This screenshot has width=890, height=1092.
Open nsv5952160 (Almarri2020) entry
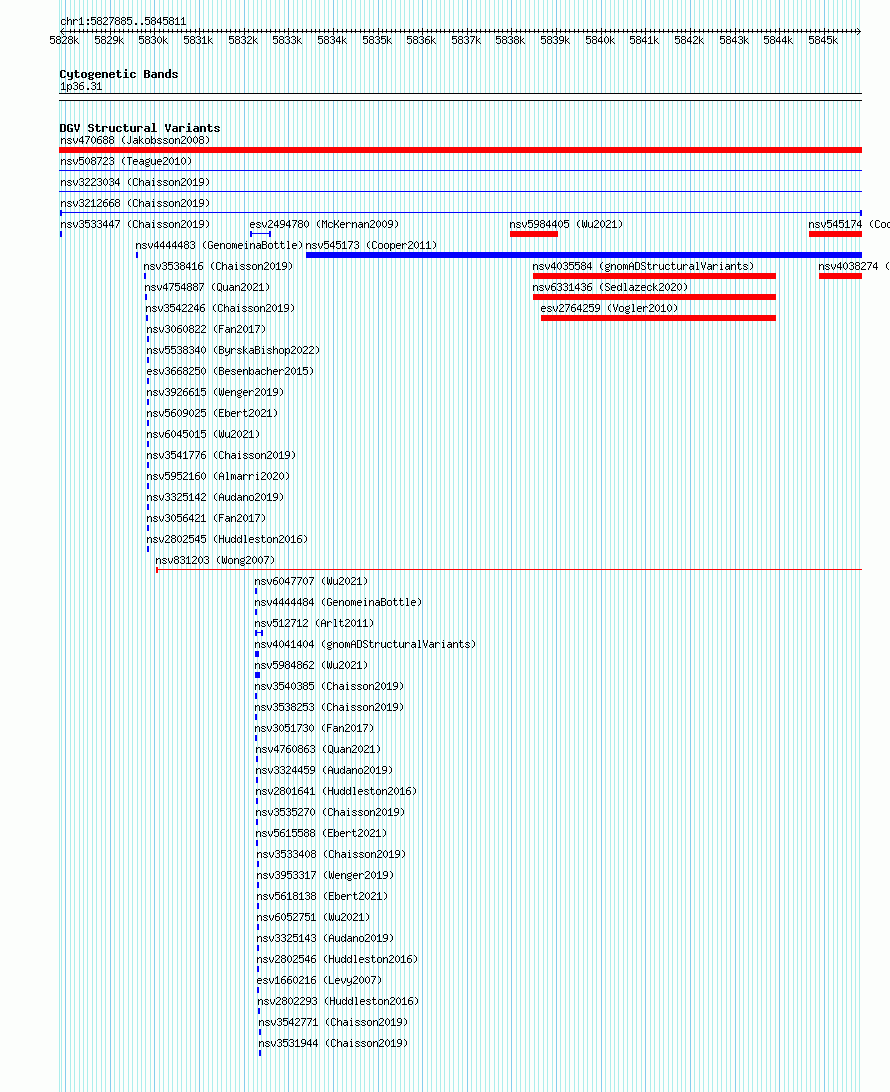point(218,476)
